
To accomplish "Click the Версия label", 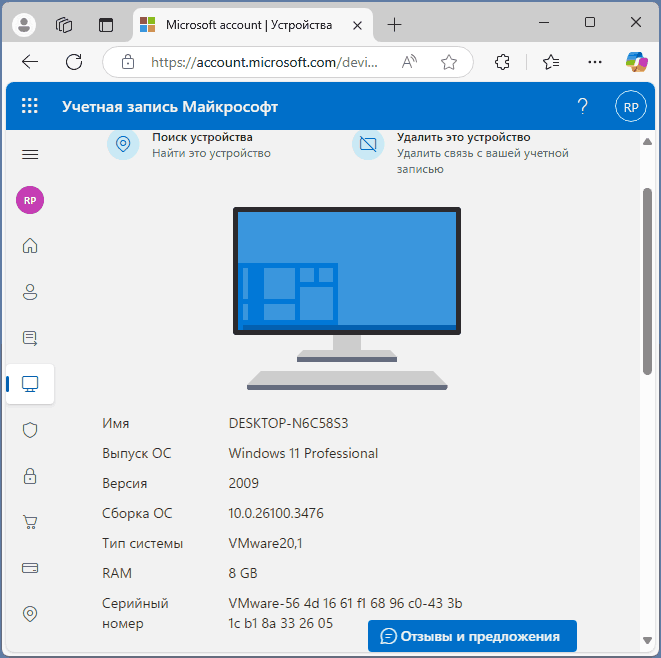I will click(x=124, y=483).
